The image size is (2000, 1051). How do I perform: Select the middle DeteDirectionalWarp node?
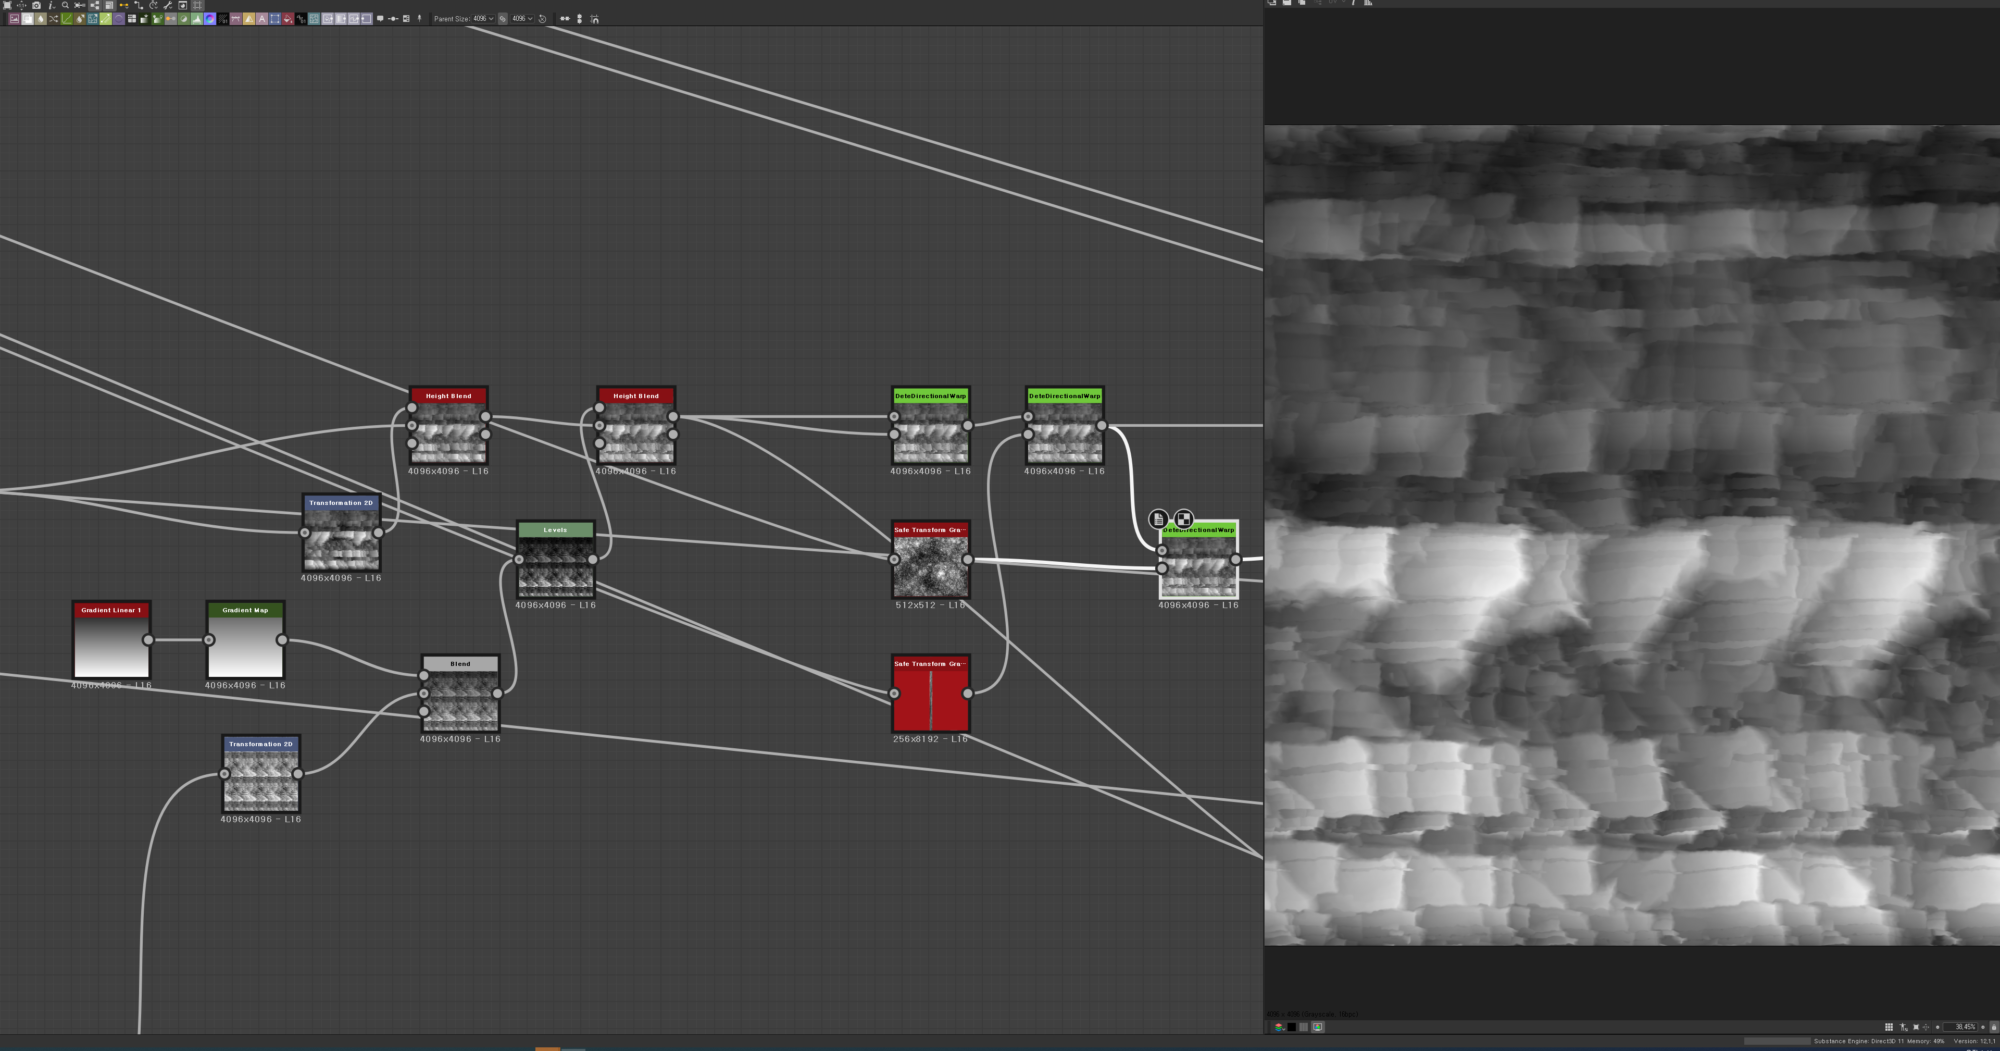[x=1064, y=425]
